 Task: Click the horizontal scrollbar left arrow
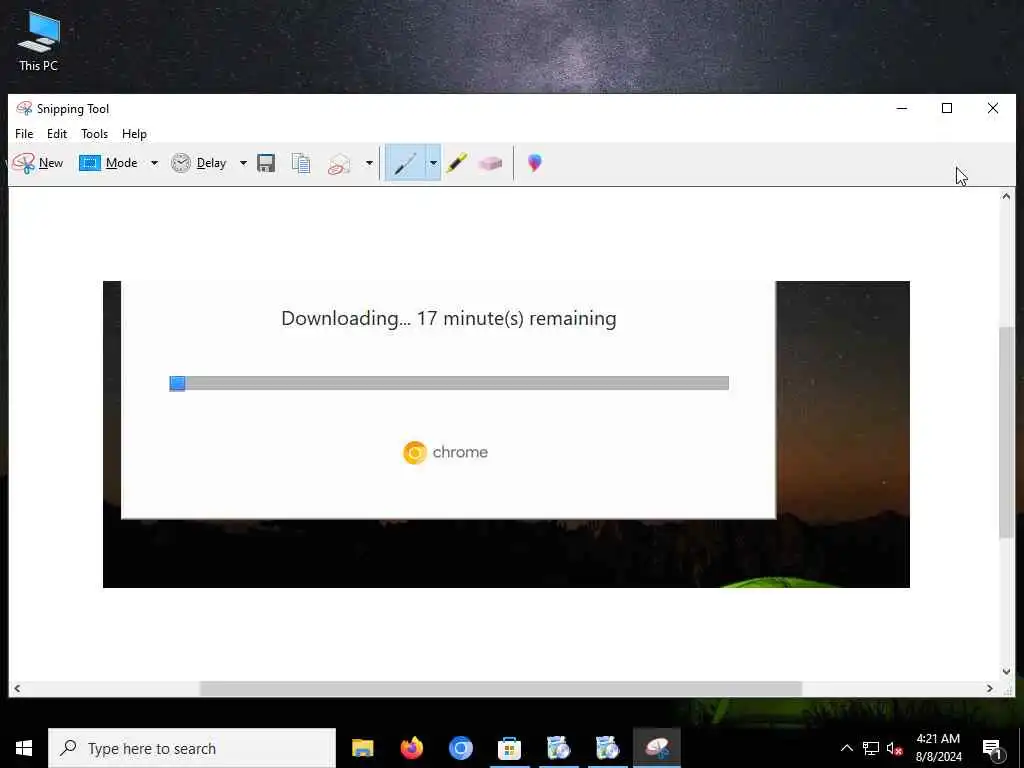pyautogui.click(x=17, y=688)
